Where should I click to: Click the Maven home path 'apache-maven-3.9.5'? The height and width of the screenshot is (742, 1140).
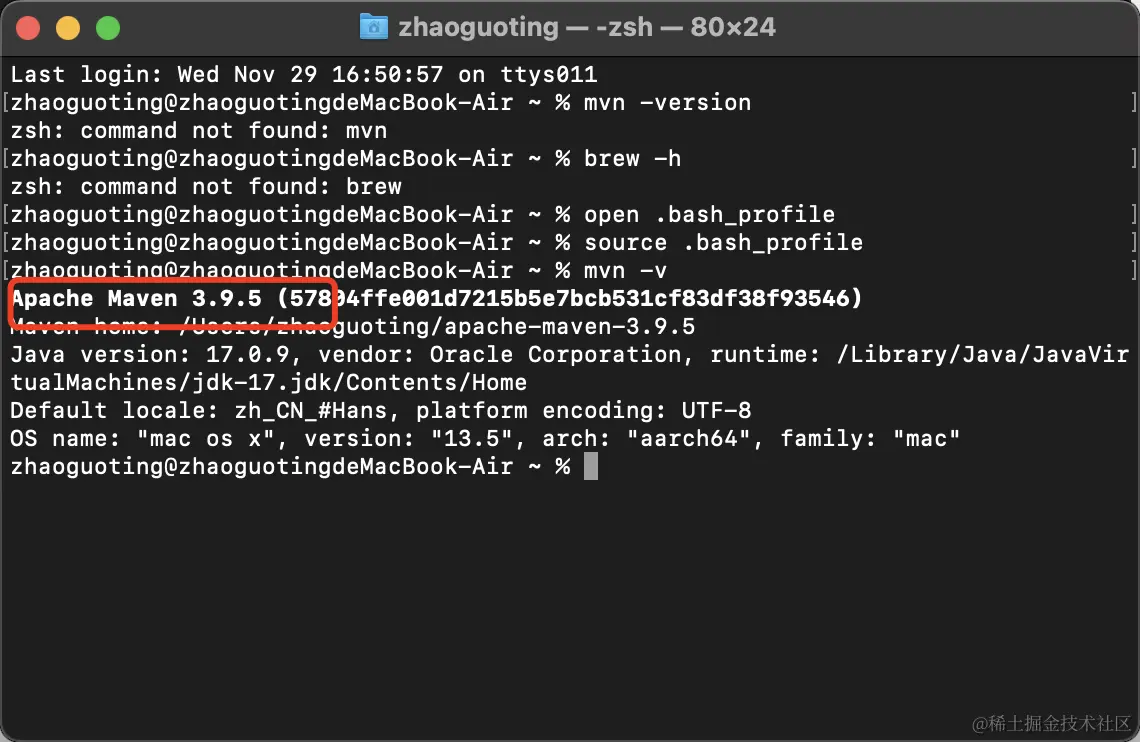(x=569, y=327)
